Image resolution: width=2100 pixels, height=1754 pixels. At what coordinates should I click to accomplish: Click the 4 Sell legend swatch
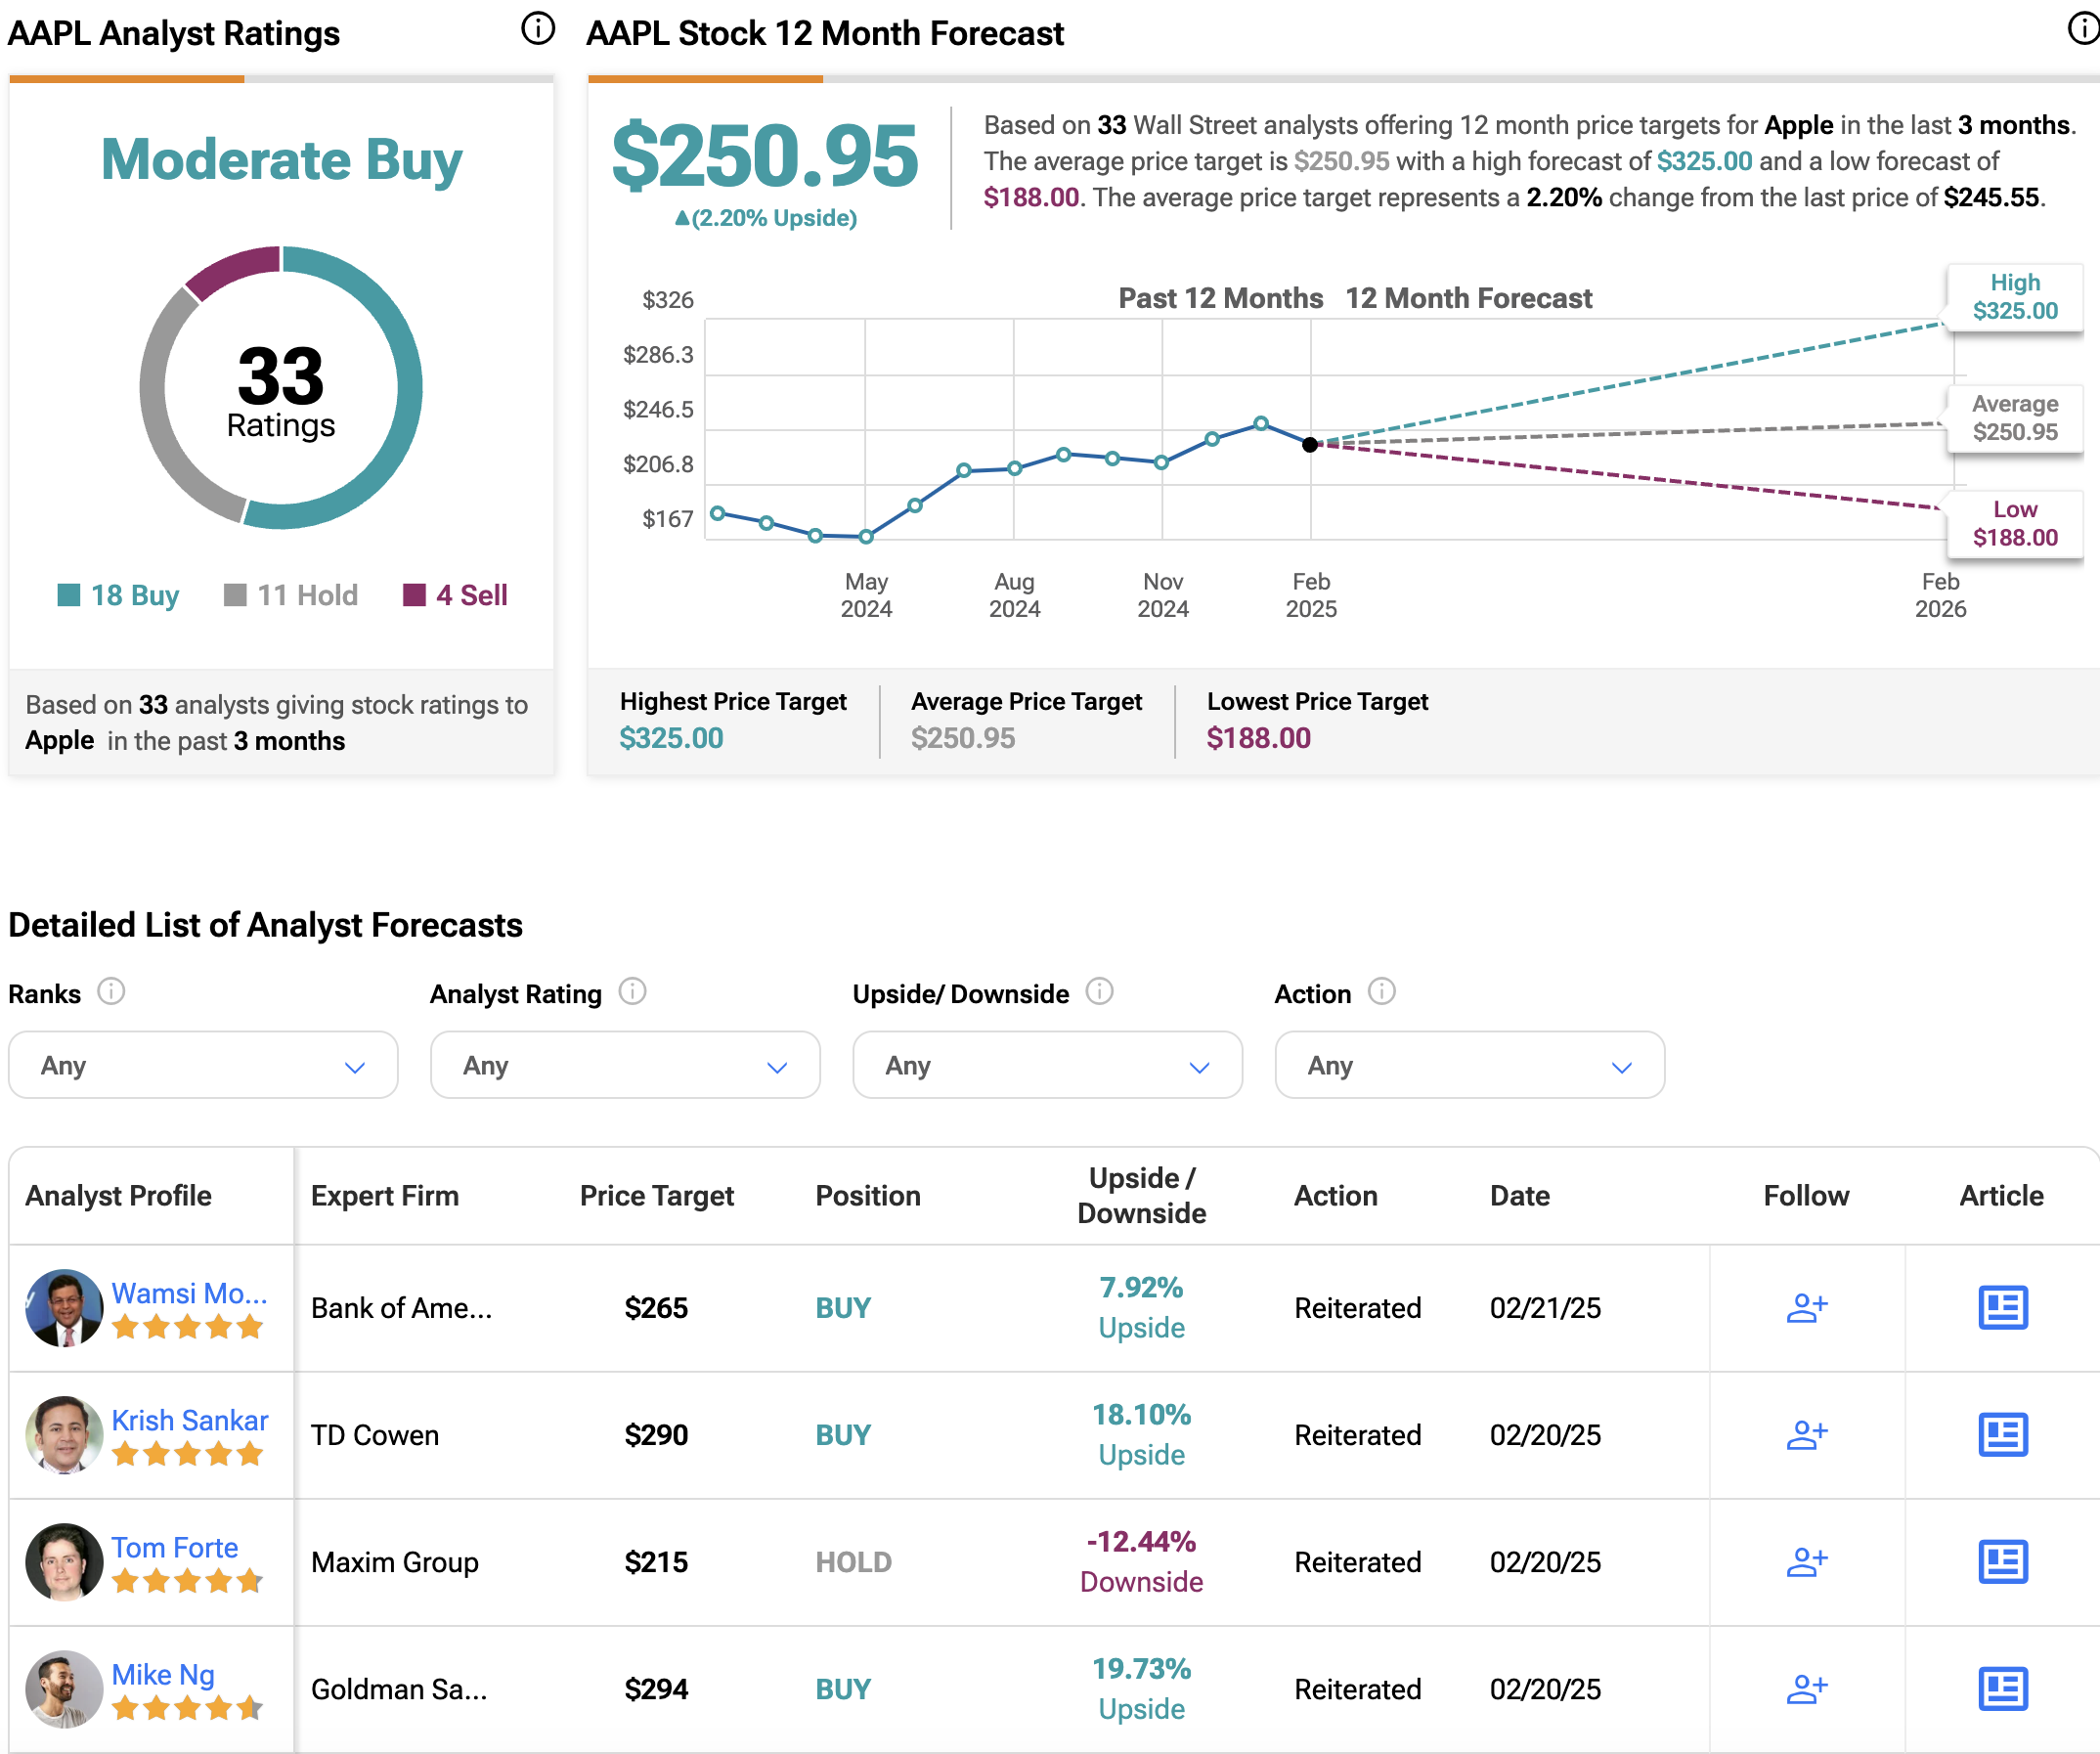pyautogui.click(x=414, y=595)
